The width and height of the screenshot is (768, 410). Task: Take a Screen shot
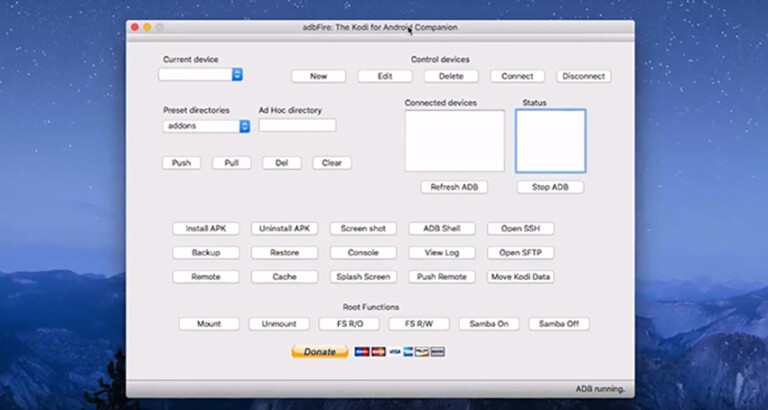click(x=363, y=229)
